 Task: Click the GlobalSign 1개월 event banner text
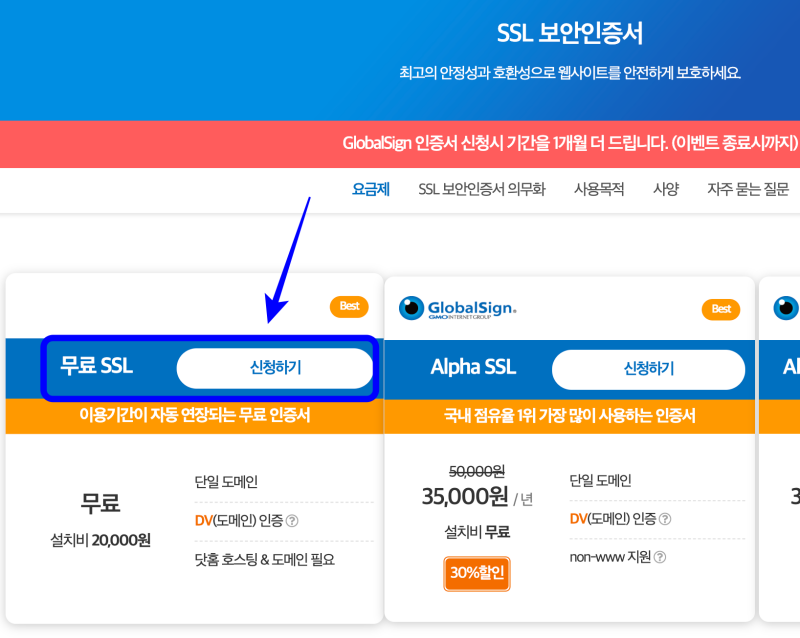(x=570, y=143)
